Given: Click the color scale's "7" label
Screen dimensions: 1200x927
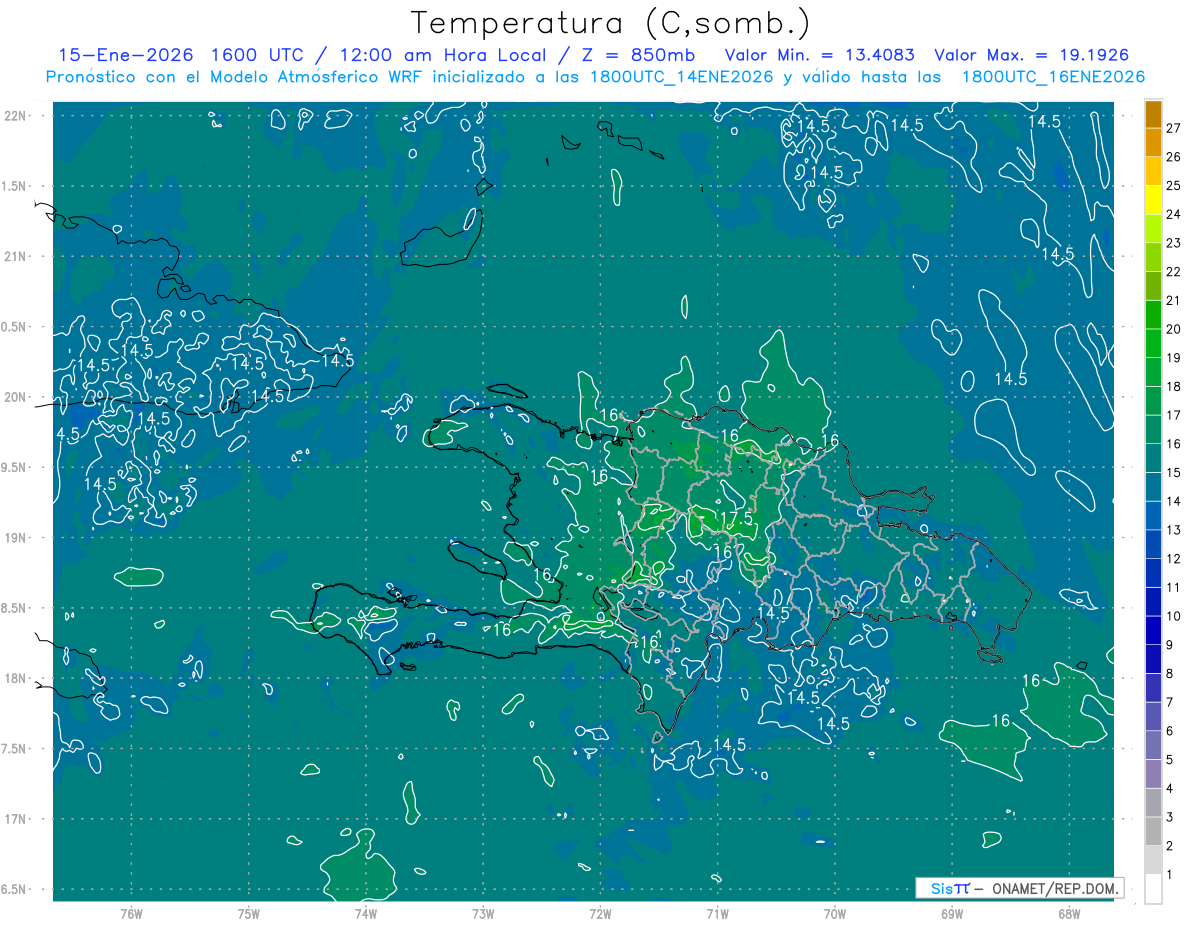Looking at the screenshot, I should pyautogui.click(x=1171, y=702).
